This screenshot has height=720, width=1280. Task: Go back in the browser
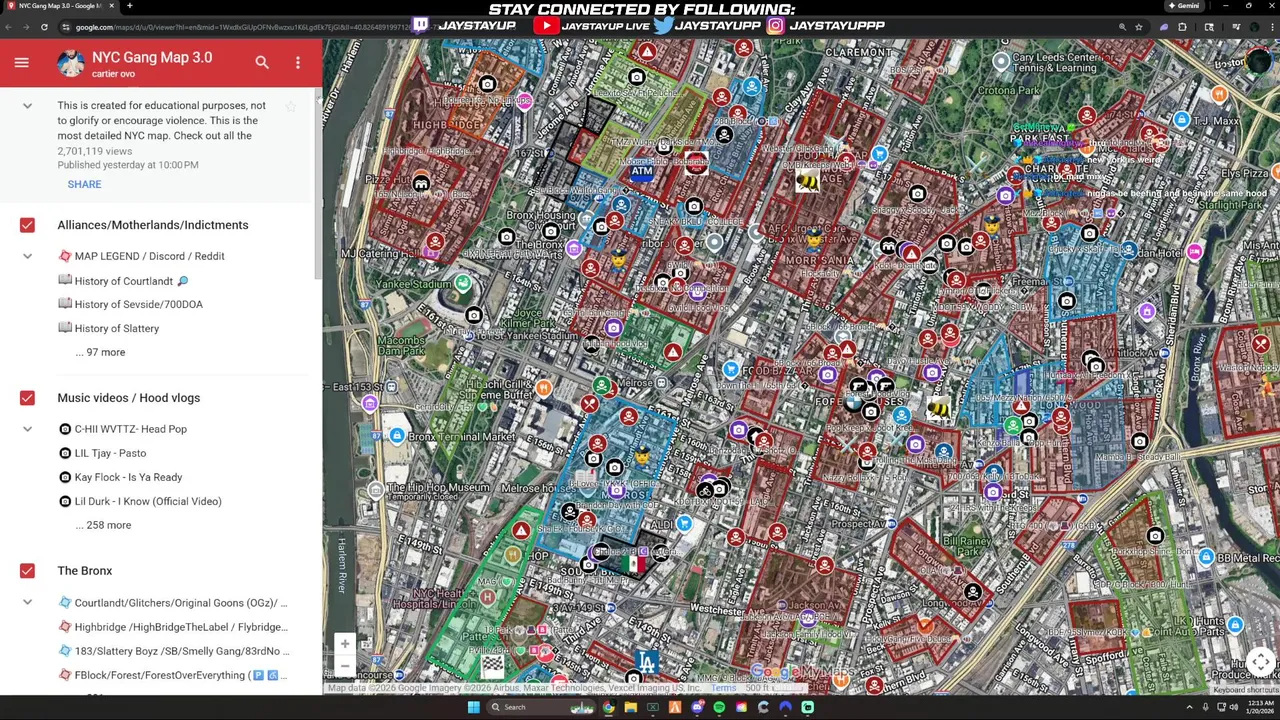[x=9, y=27]
